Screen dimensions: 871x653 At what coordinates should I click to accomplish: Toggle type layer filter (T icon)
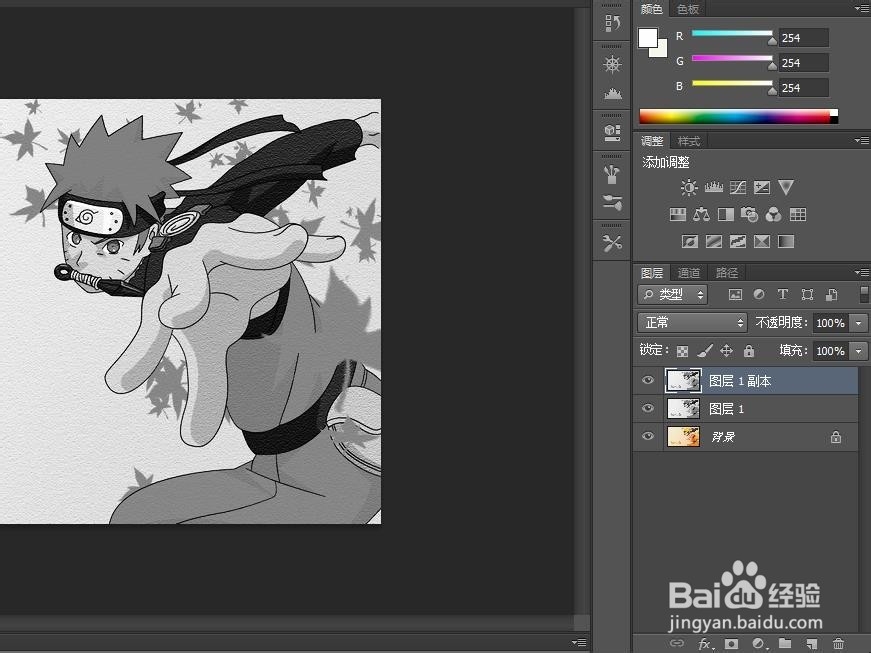click(783, 294)
